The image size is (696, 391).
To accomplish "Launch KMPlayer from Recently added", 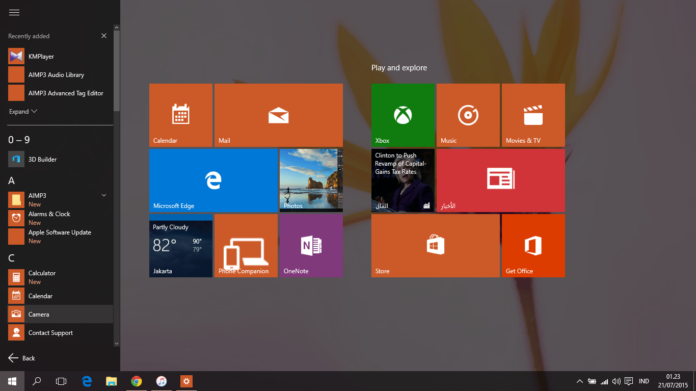I will click(x=60, y=56).
